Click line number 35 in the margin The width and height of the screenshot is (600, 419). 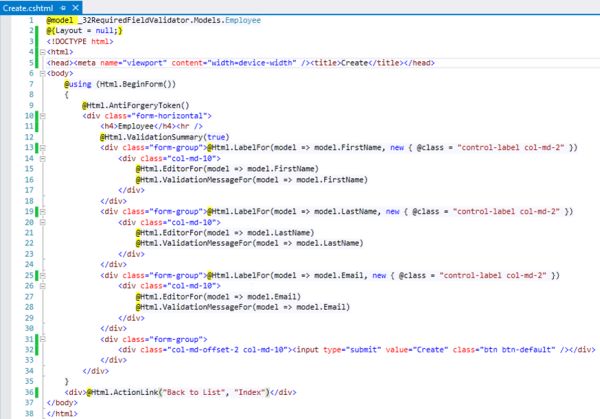29,382
